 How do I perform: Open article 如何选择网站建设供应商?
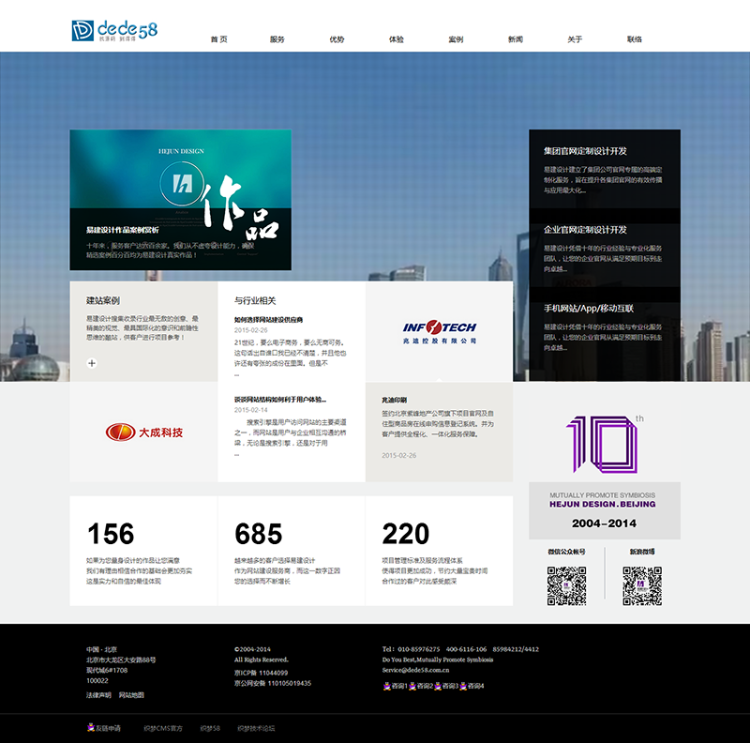click(268, 320)
